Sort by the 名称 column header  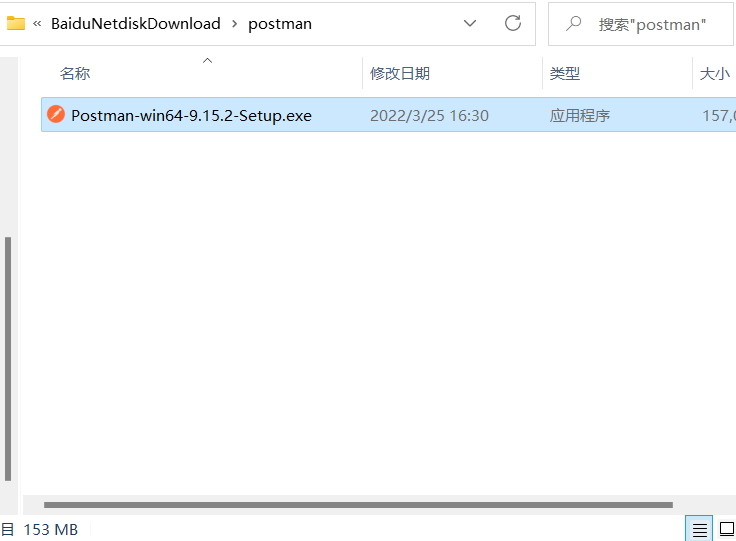click(x=75, y=74)
